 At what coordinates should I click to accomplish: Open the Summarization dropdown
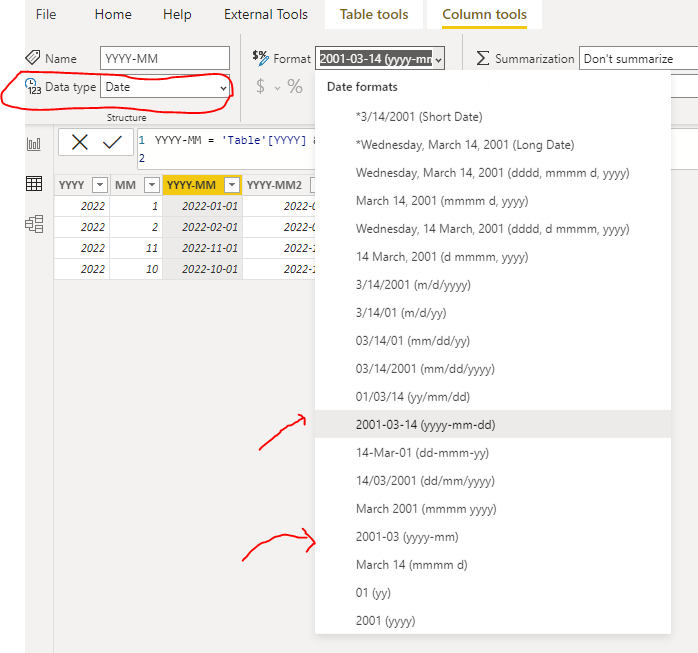tap(638, 58)
